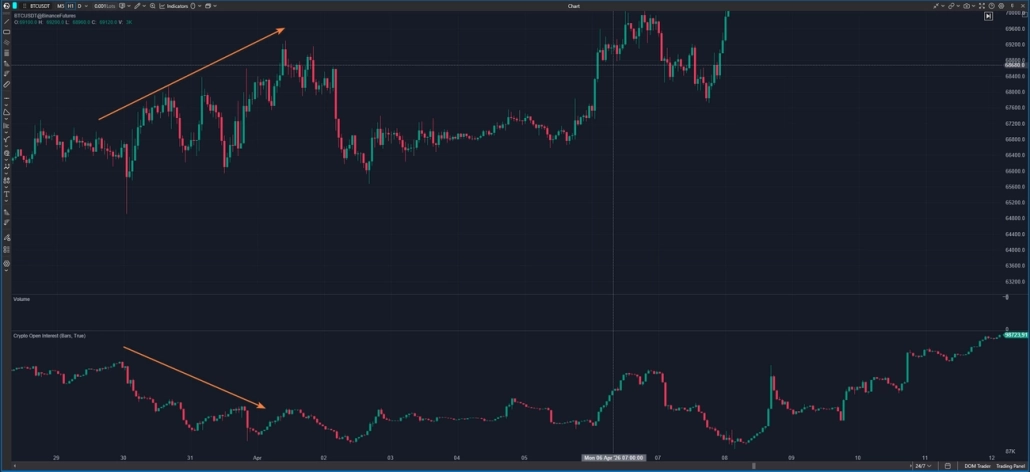Screen dimensions: 1030x472
Task: Select the rectangle drawing tool
Action: point(7,32)
